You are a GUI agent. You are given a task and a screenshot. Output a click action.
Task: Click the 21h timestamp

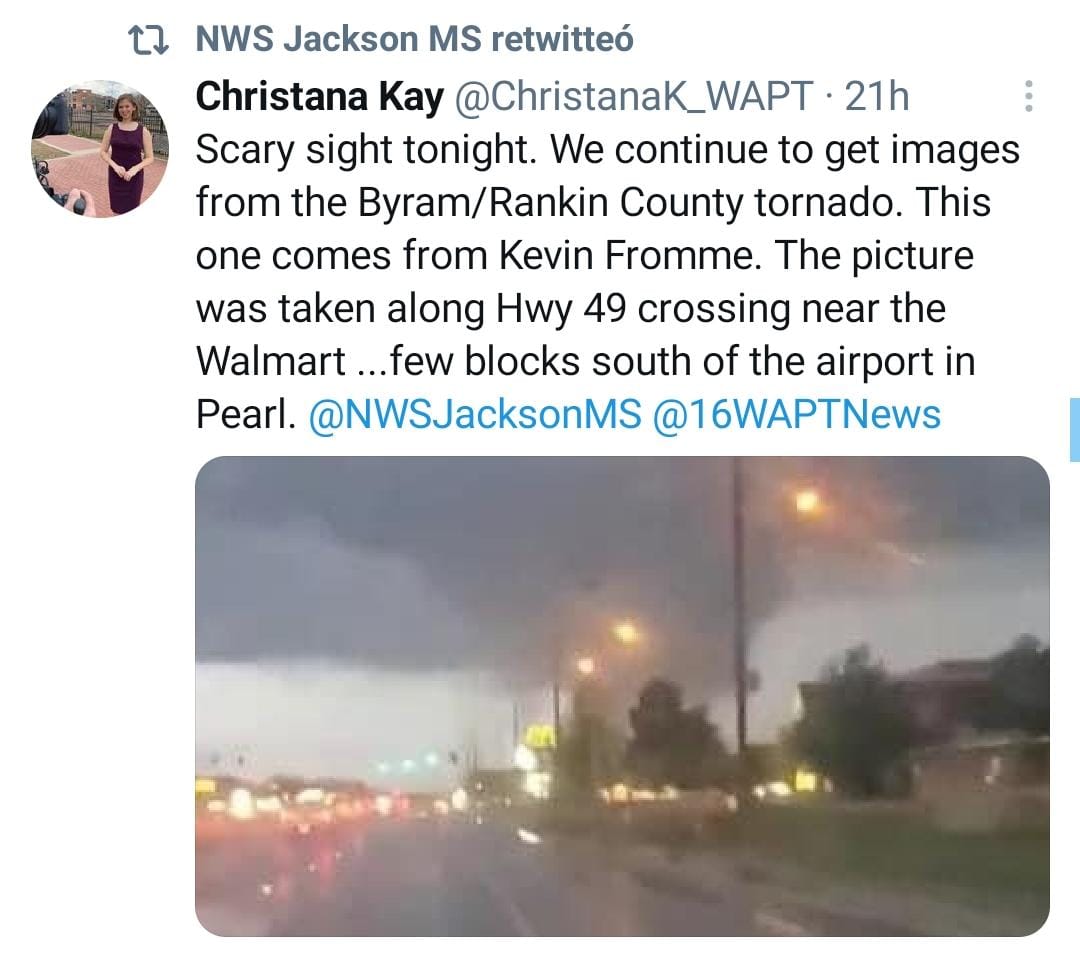click(876, 96)
